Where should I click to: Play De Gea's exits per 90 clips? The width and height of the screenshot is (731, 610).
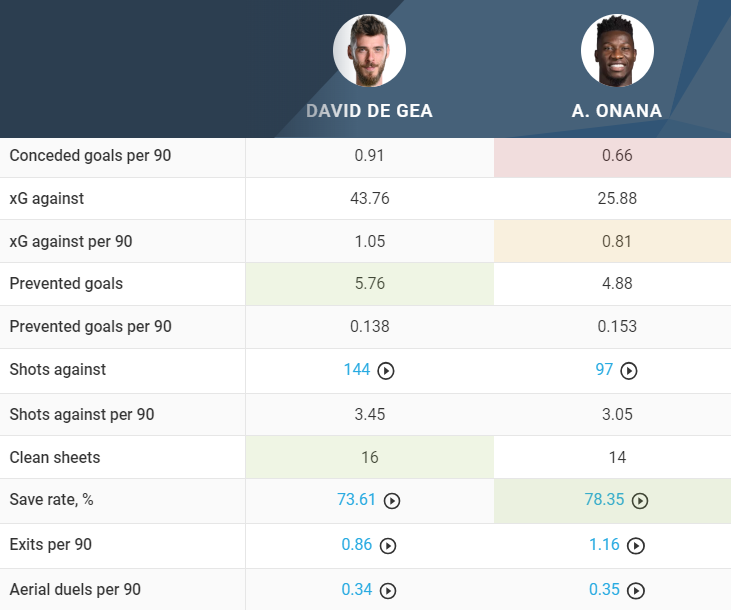[388, 546]
